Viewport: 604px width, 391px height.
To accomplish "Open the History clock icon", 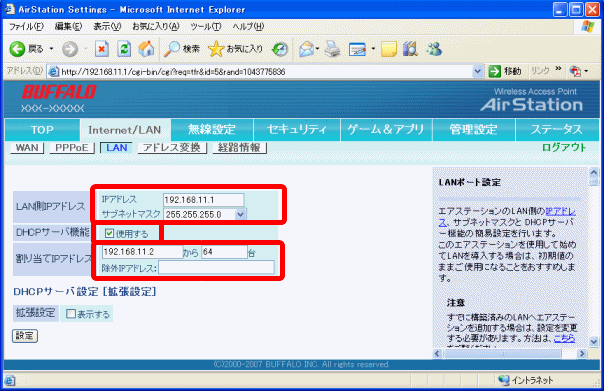I will pyautogui.click(x=280, y=49).
